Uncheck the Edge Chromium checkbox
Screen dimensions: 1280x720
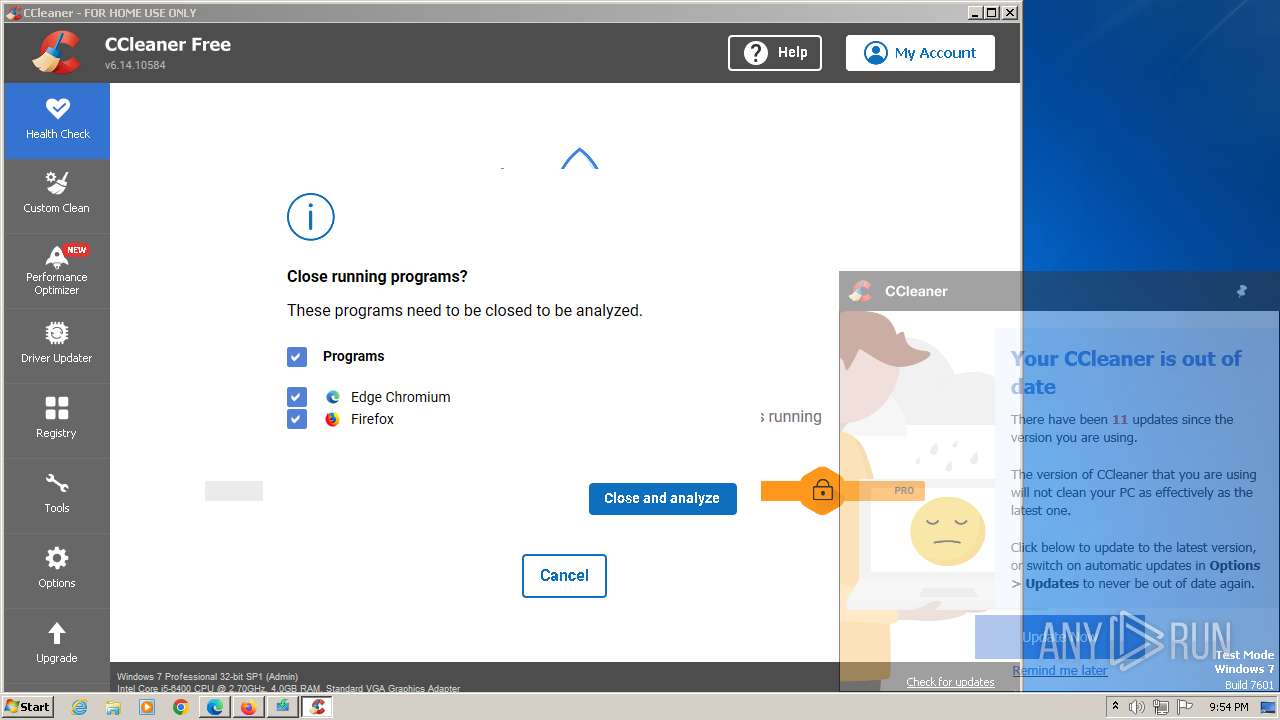tap(297, 397)
